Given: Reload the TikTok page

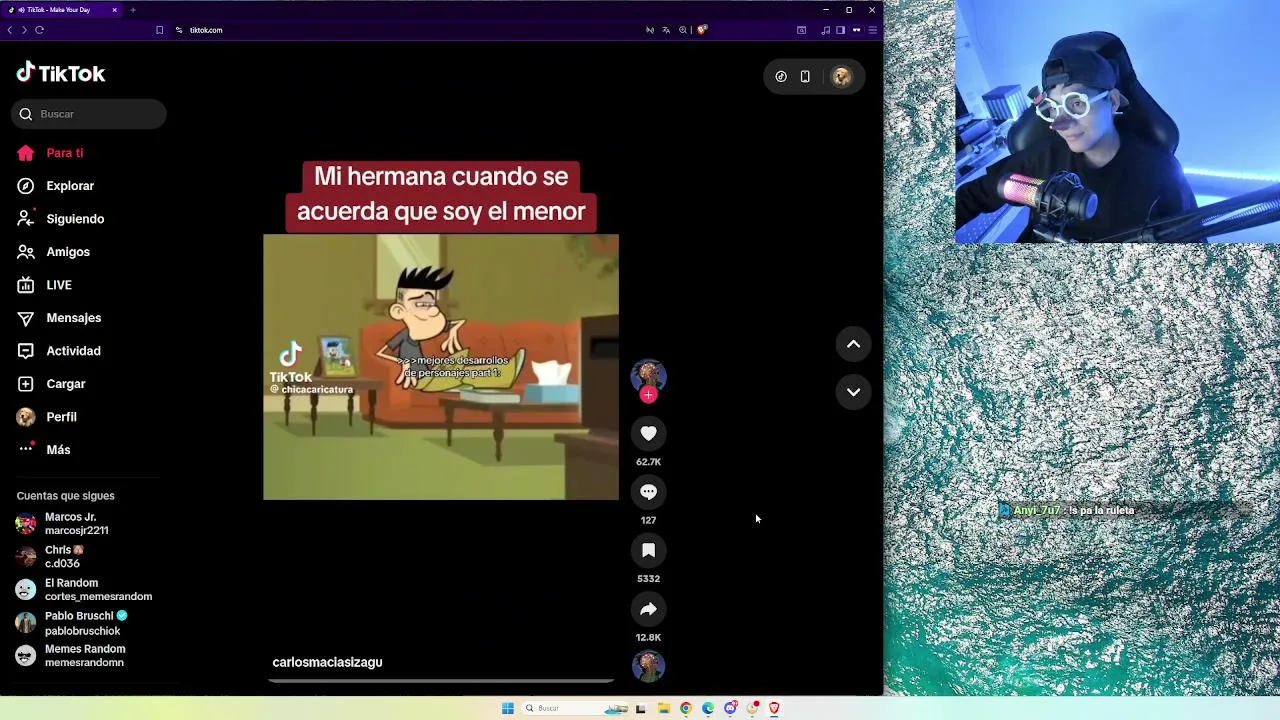Looking at the screenshot, I should [39, 30].
